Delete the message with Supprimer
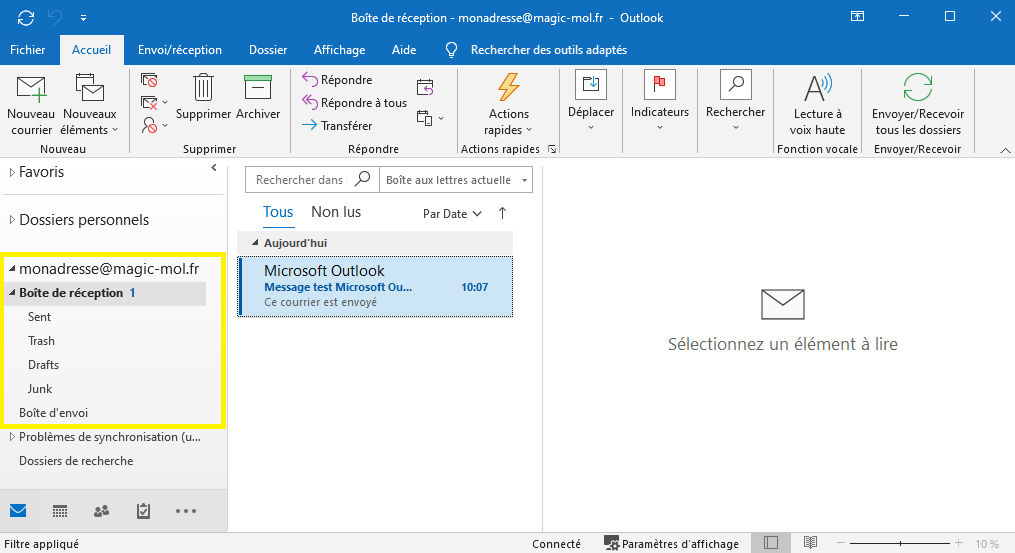 click(203, 97)
